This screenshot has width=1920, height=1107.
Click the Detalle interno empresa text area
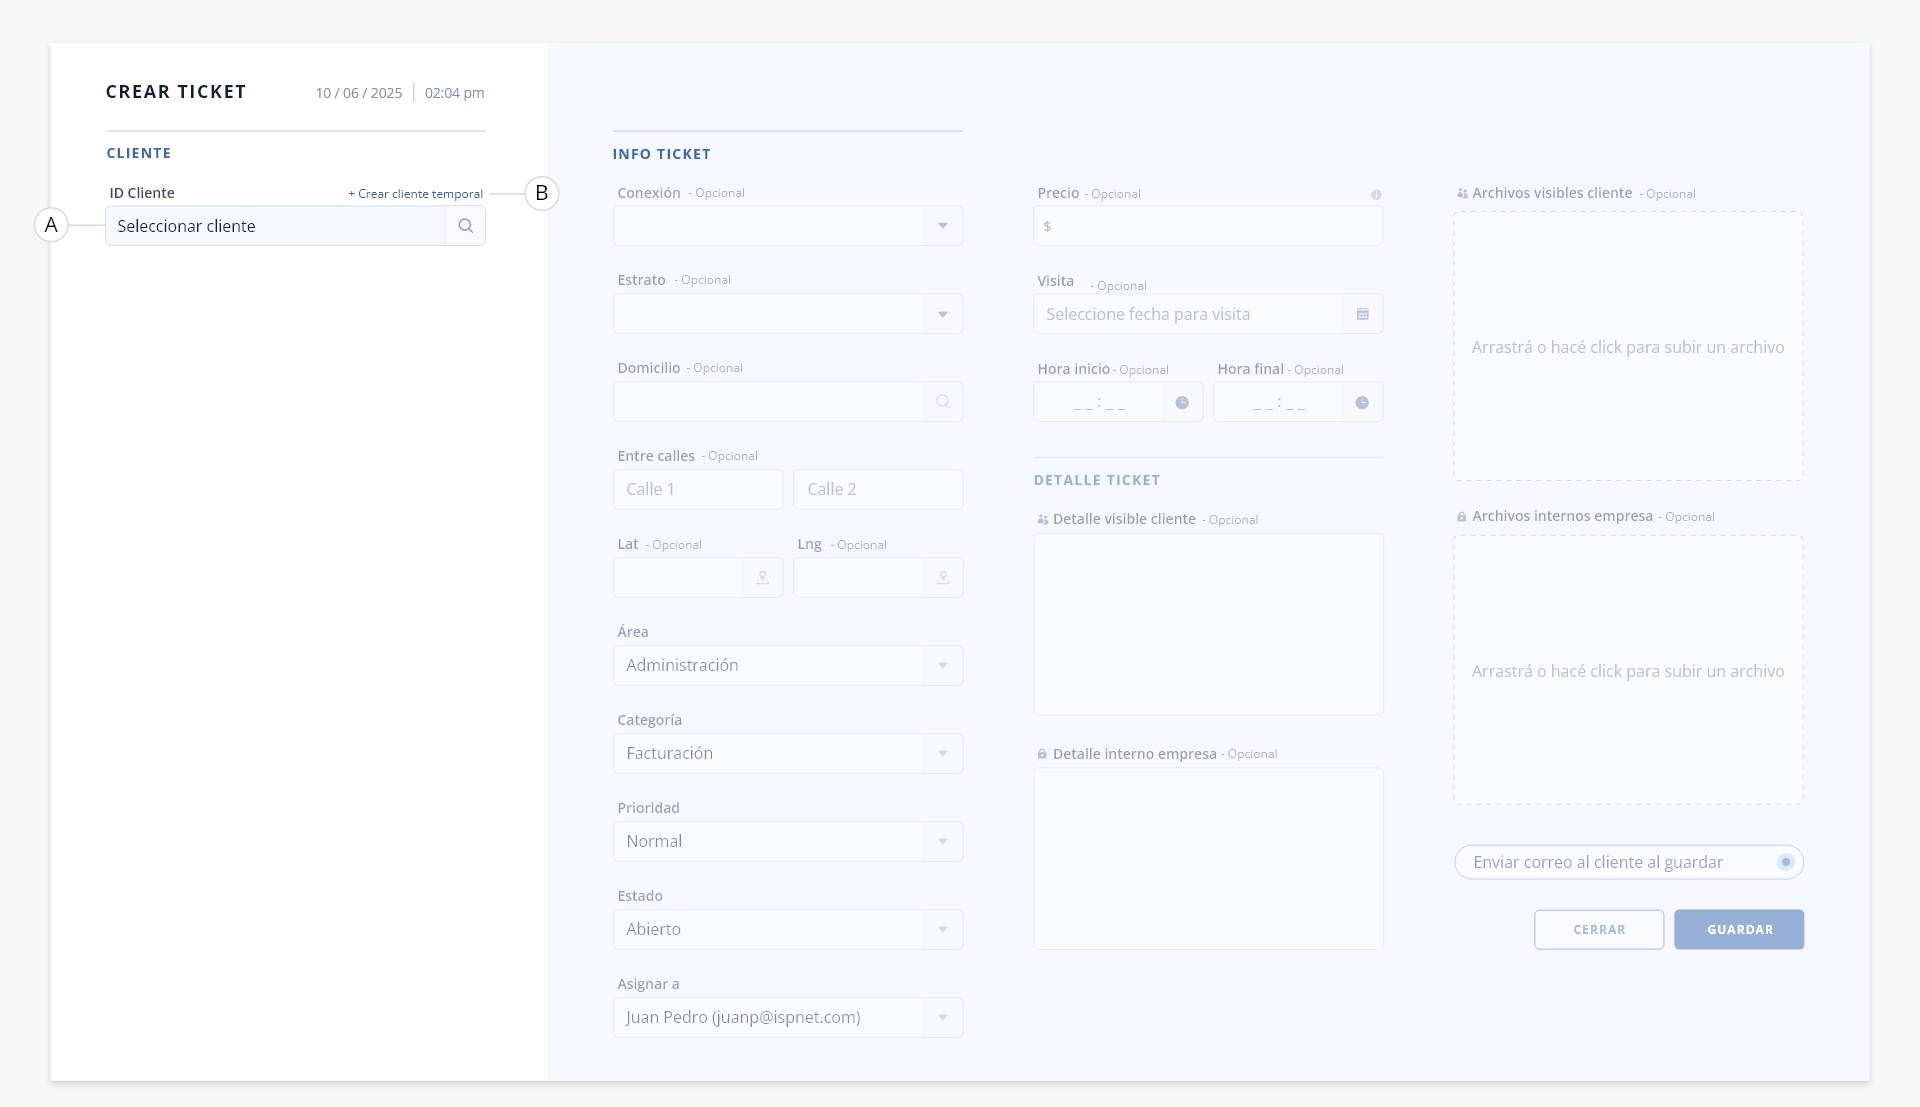tap(1208, 859)
